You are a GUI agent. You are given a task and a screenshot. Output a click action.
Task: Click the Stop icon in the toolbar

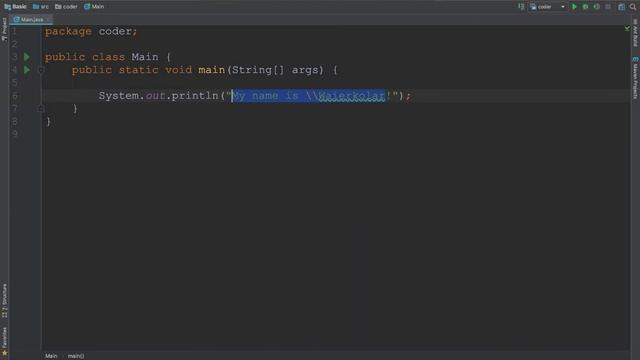point(608,7)
